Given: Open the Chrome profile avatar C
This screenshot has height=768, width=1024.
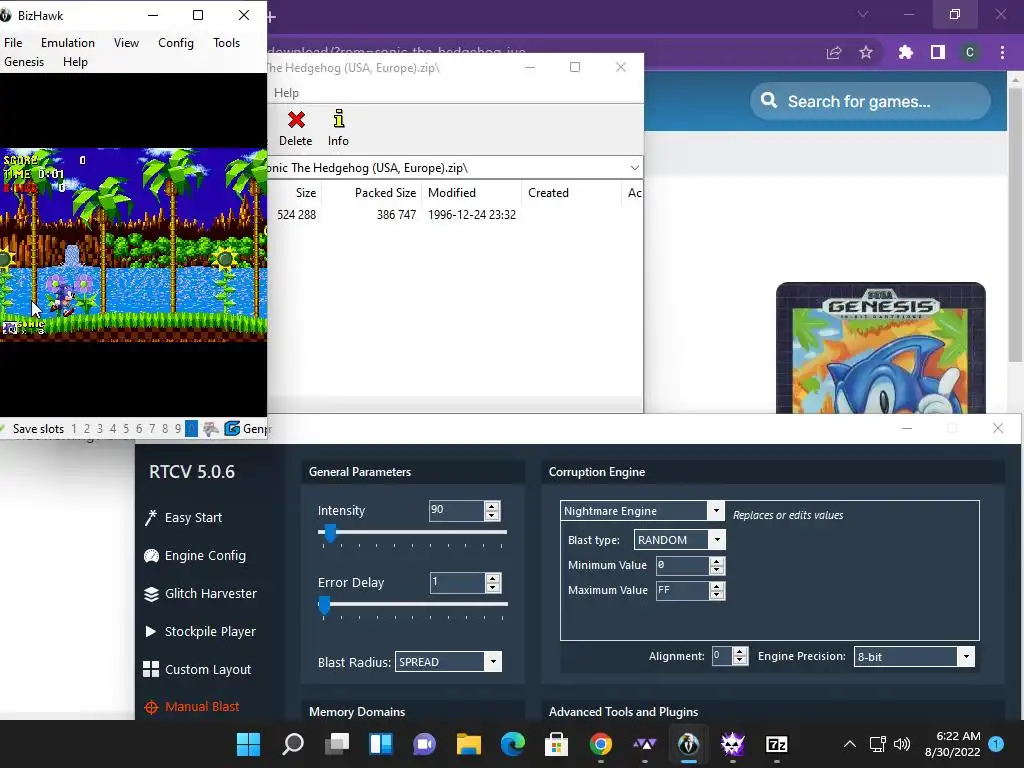Looking at the screenshot, I should pos(970,52).
